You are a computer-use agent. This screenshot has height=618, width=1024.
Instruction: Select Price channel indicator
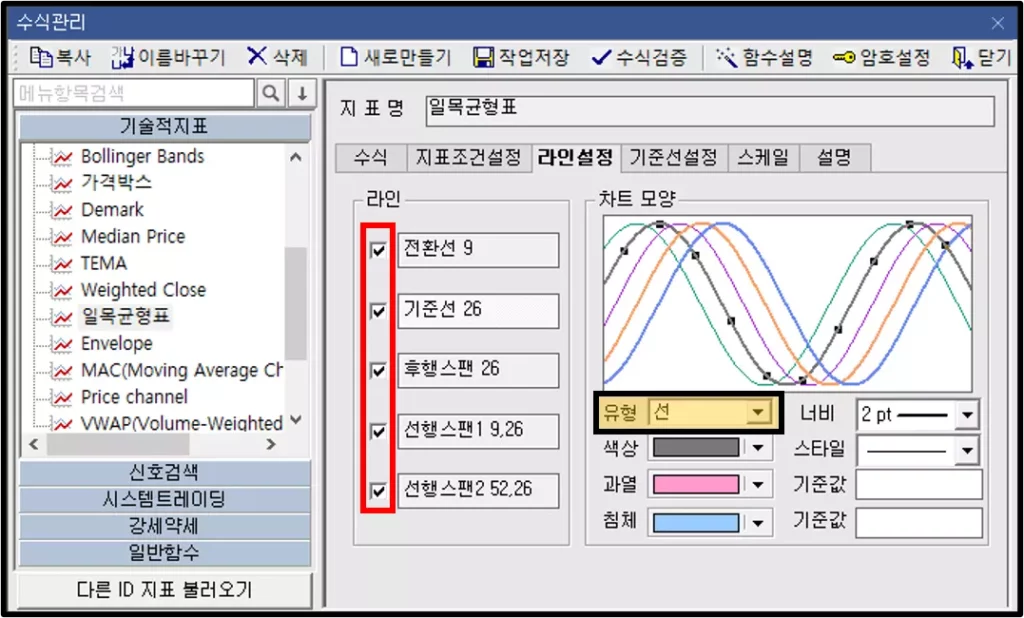click(x=134, y=397)
